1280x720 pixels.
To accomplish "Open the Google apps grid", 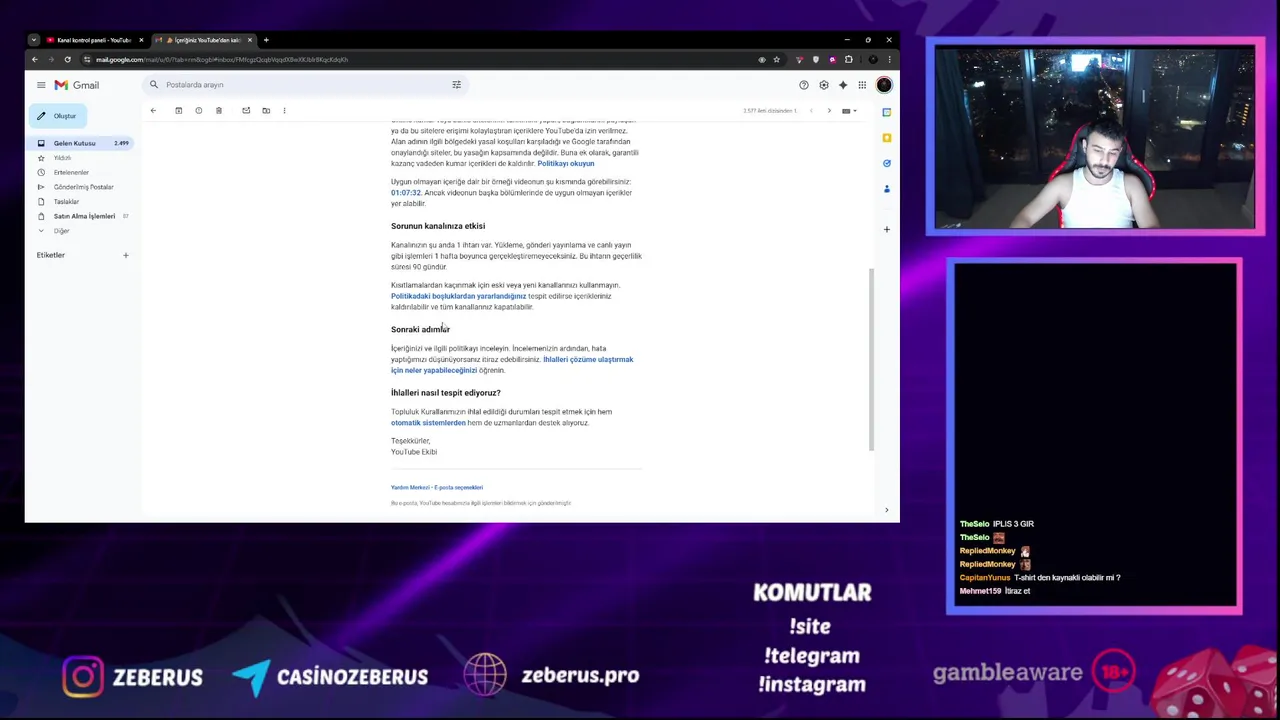I will pos(862,85).
